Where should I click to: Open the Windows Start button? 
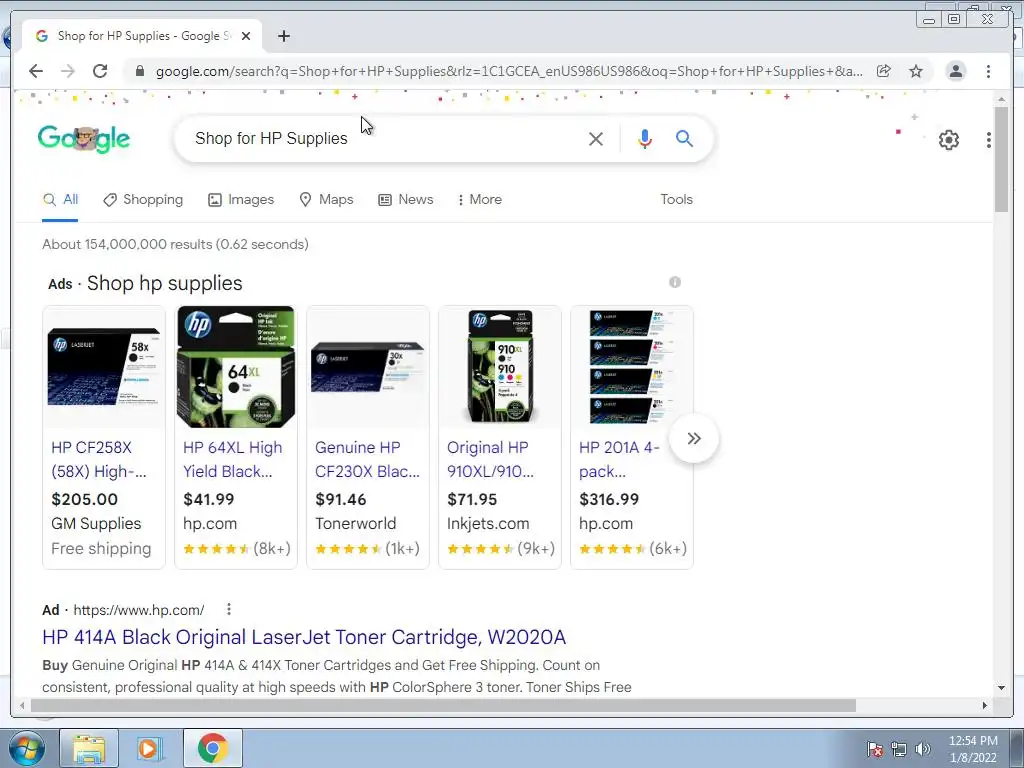coord(27,748)
